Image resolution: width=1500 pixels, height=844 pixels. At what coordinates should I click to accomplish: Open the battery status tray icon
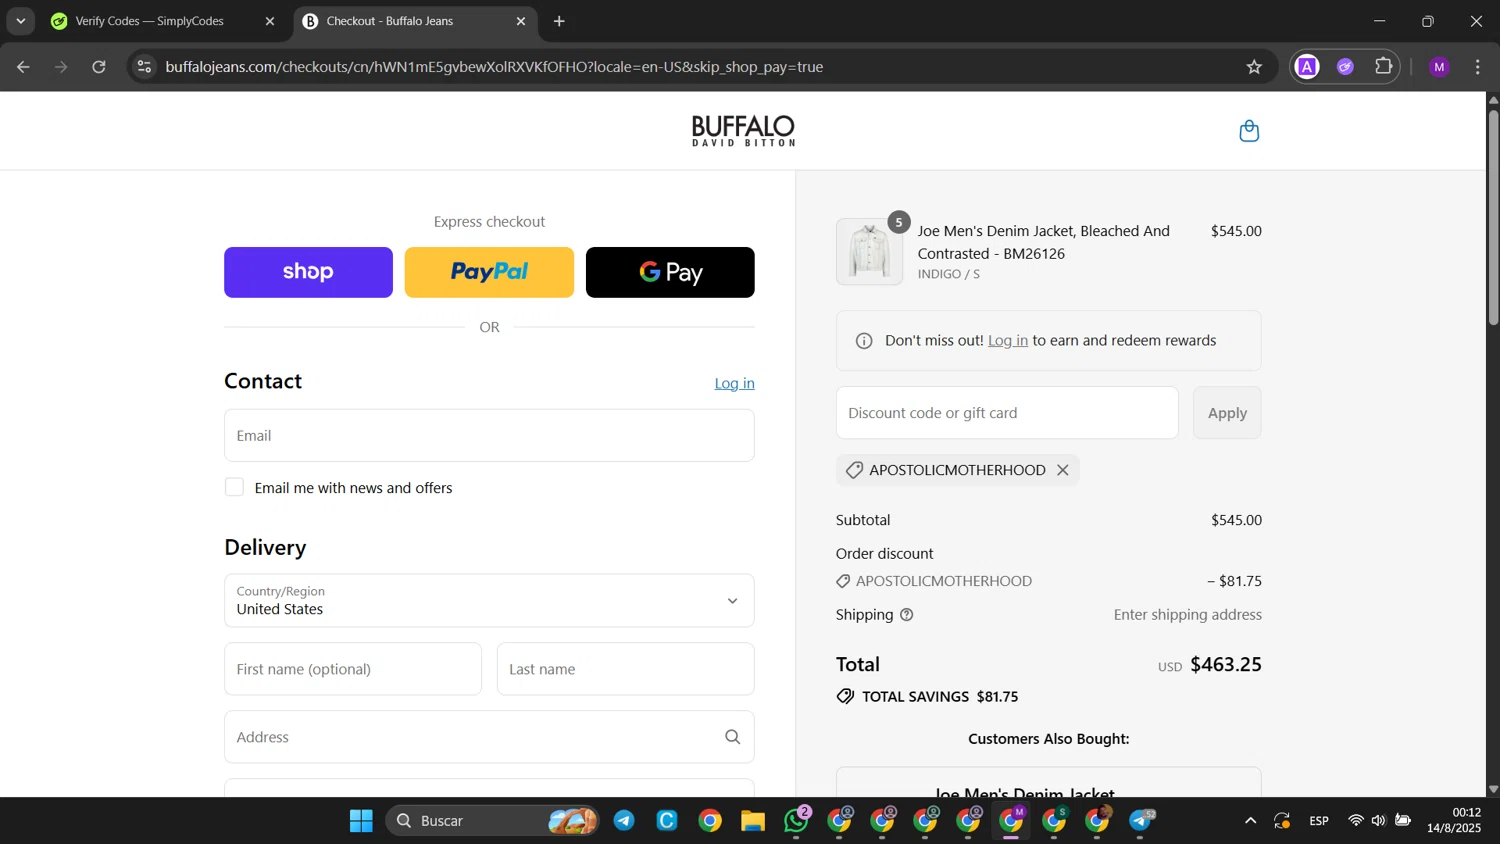pyautogui.click(x=1403, y=821)
